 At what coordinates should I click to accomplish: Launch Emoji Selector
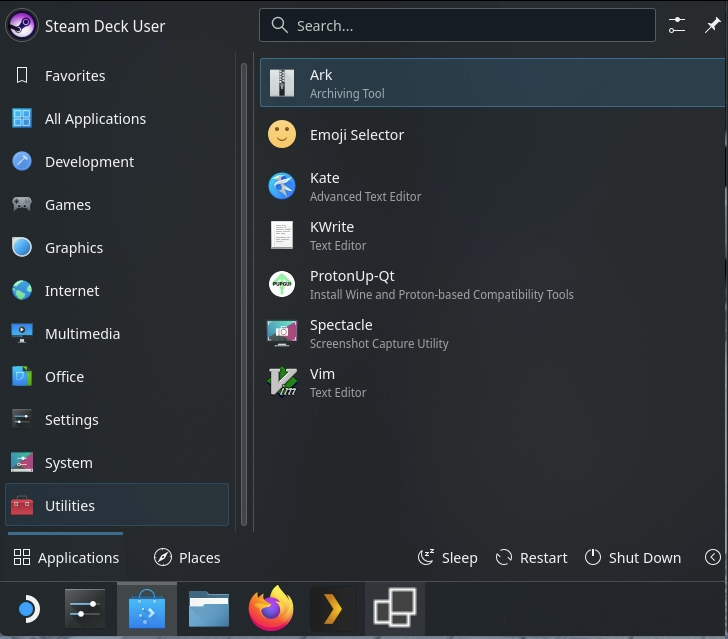coord(356,135)
